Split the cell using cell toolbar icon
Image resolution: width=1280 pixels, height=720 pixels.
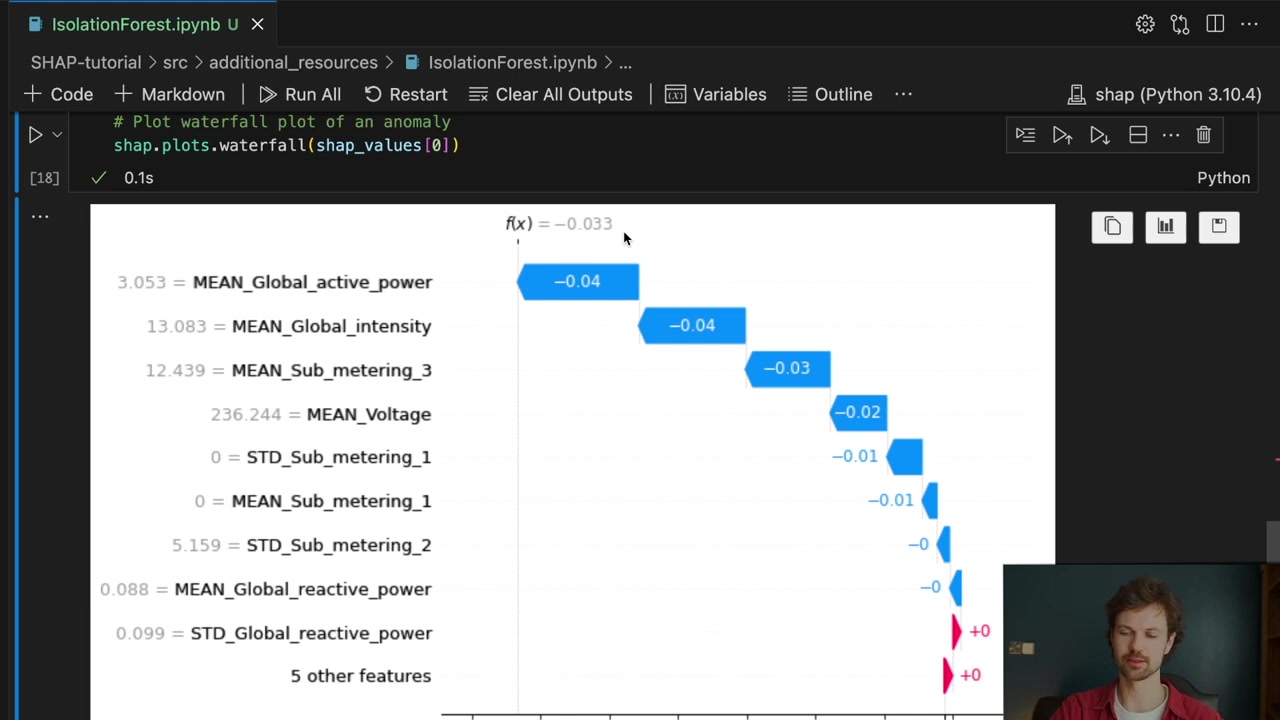click(x=1138, y=135)
